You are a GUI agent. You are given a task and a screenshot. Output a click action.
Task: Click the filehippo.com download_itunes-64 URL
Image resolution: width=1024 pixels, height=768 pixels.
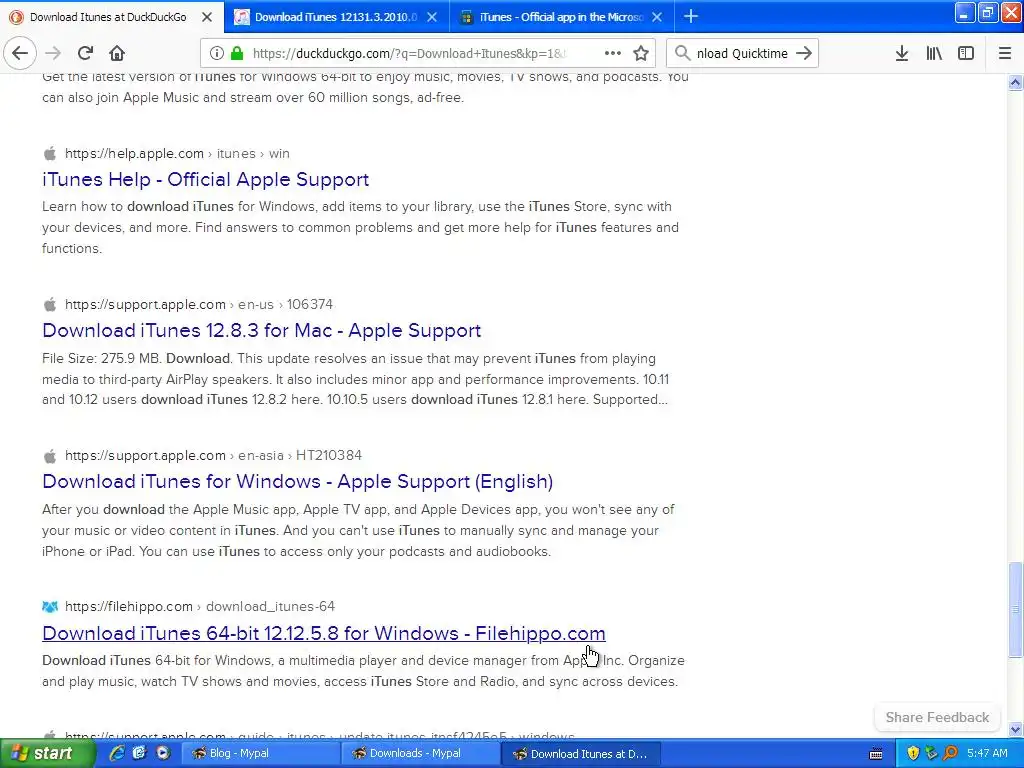(200, 607)
